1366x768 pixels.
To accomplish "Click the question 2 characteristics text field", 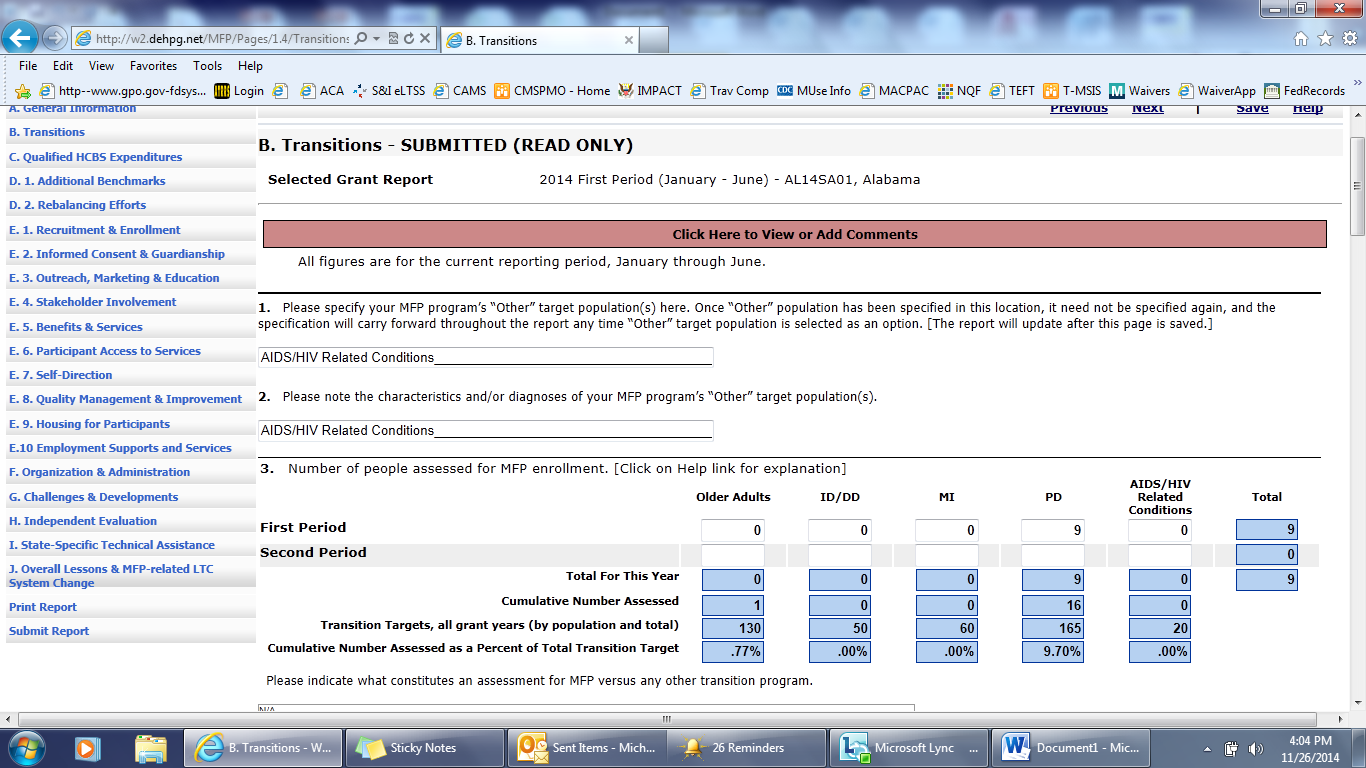I will point(486,430).
